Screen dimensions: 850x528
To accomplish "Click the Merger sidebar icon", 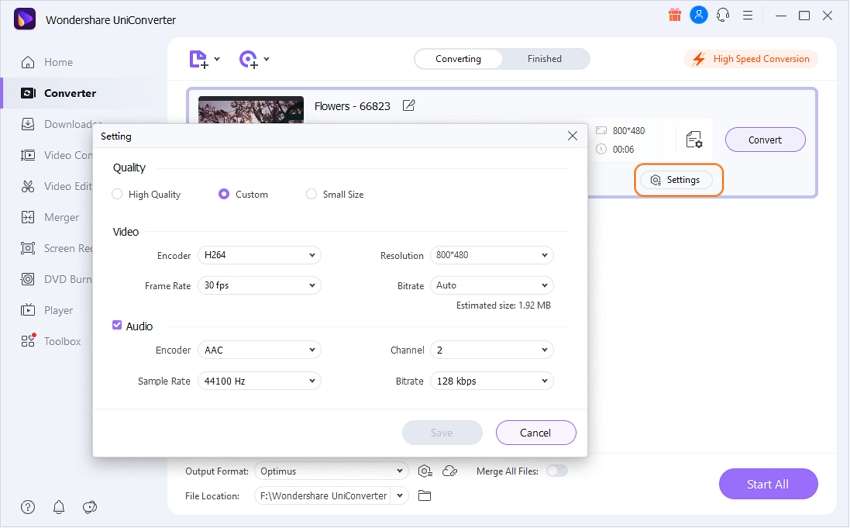I will 28,217.
